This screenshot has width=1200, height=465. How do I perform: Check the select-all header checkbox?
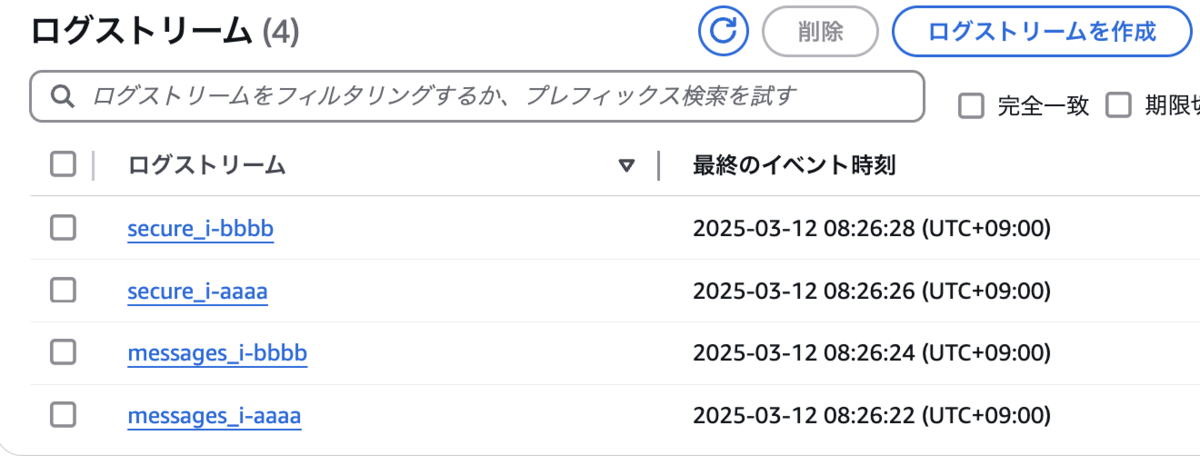[x=63, y=165]
